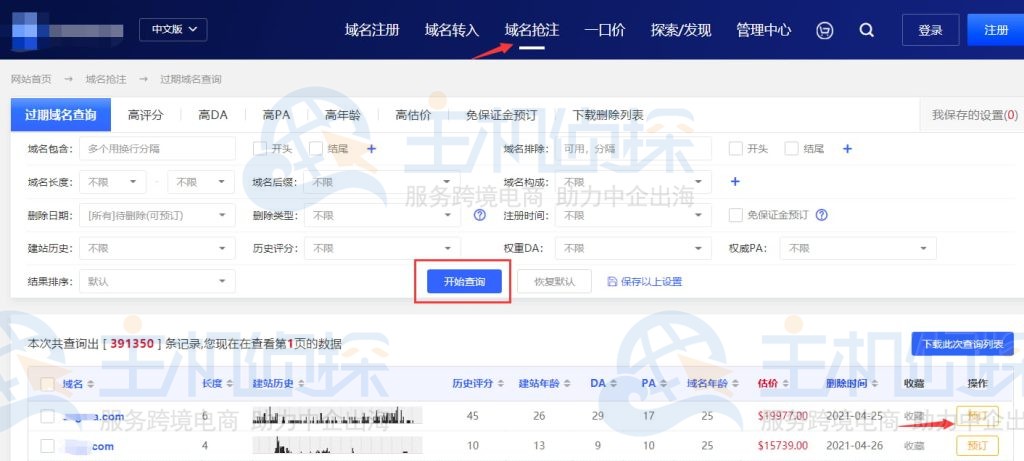Open 一口价 menu item
Image resolution: width=1024 pixels, height=461 pixels.
(x=605, y=30)
